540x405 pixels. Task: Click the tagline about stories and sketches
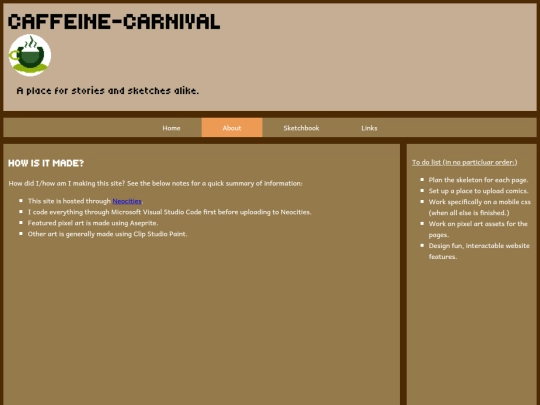tap(108, 91)
